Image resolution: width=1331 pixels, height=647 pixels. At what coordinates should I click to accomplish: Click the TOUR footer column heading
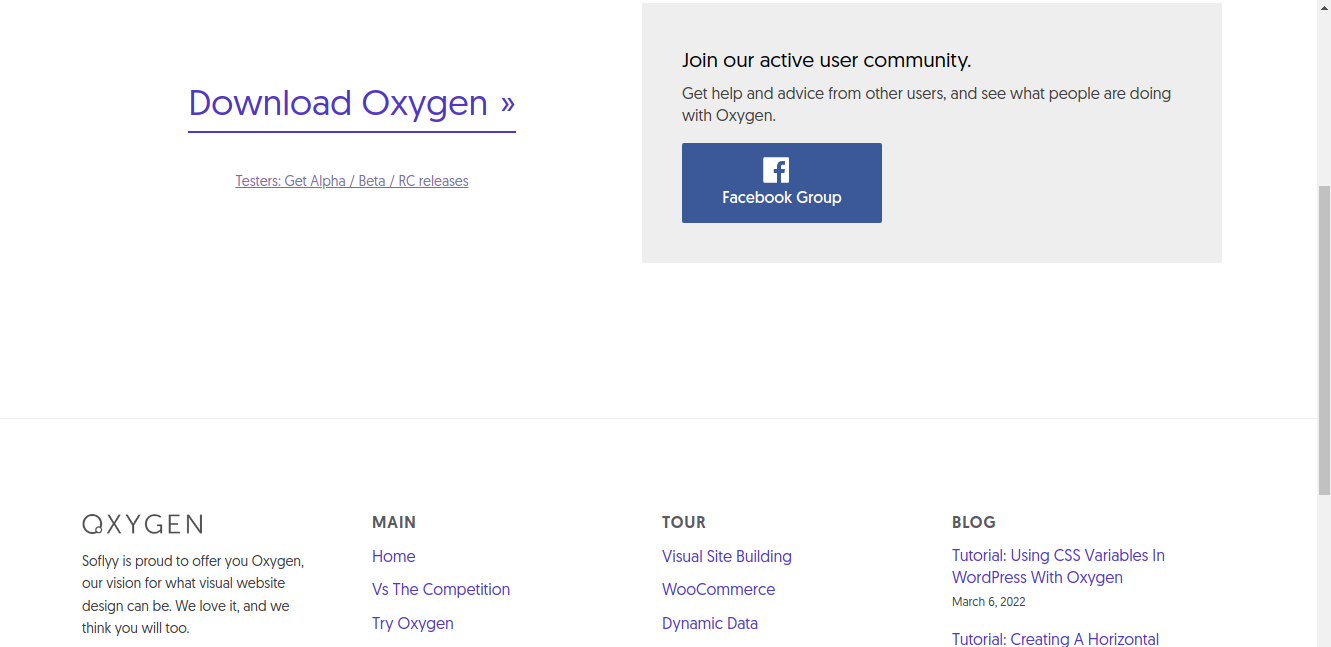(x=684, y=522)
